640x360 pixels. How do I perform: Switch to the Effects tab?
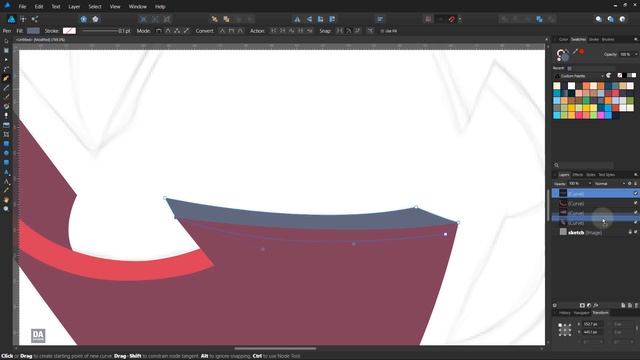pyautogui.click(x=578, y=175)
